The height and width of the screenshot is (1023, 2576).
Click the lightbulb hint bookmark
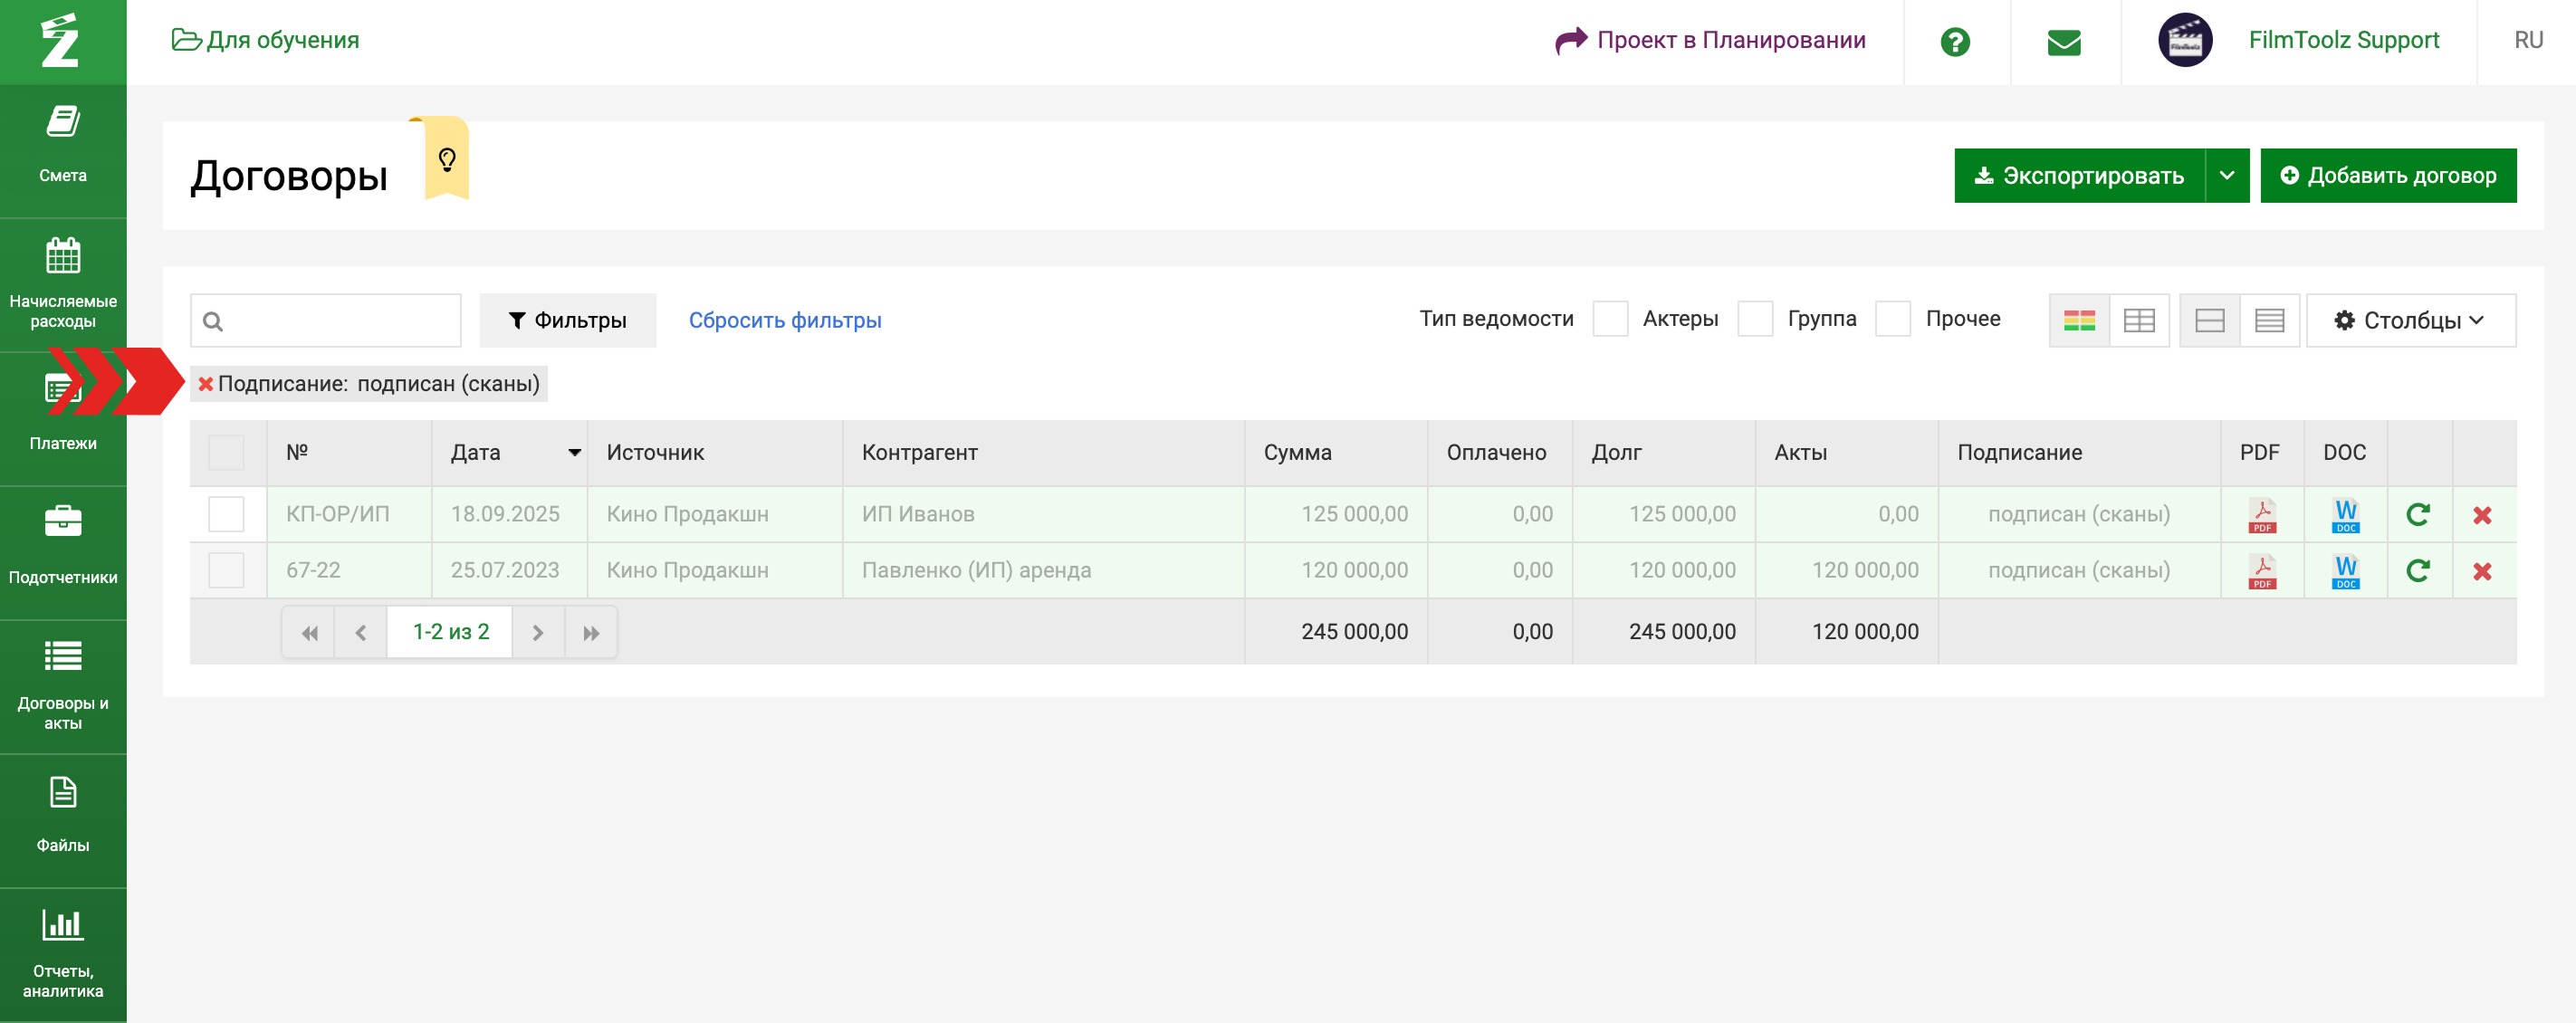446,160
